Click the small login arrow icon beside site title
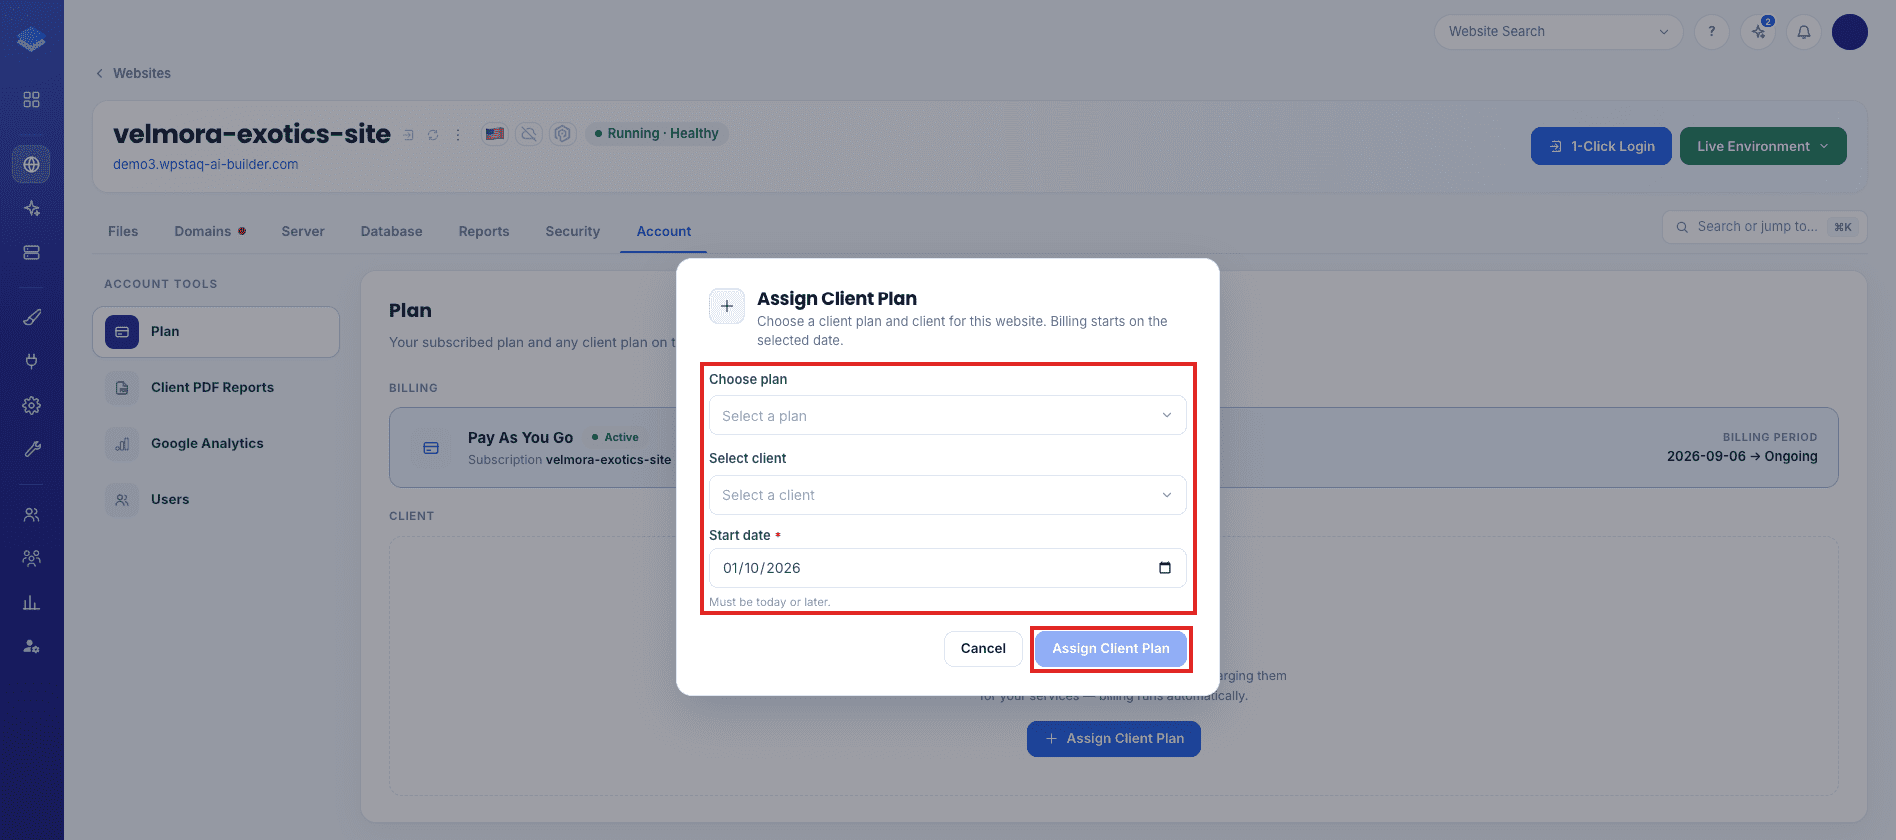 point(408,134)
